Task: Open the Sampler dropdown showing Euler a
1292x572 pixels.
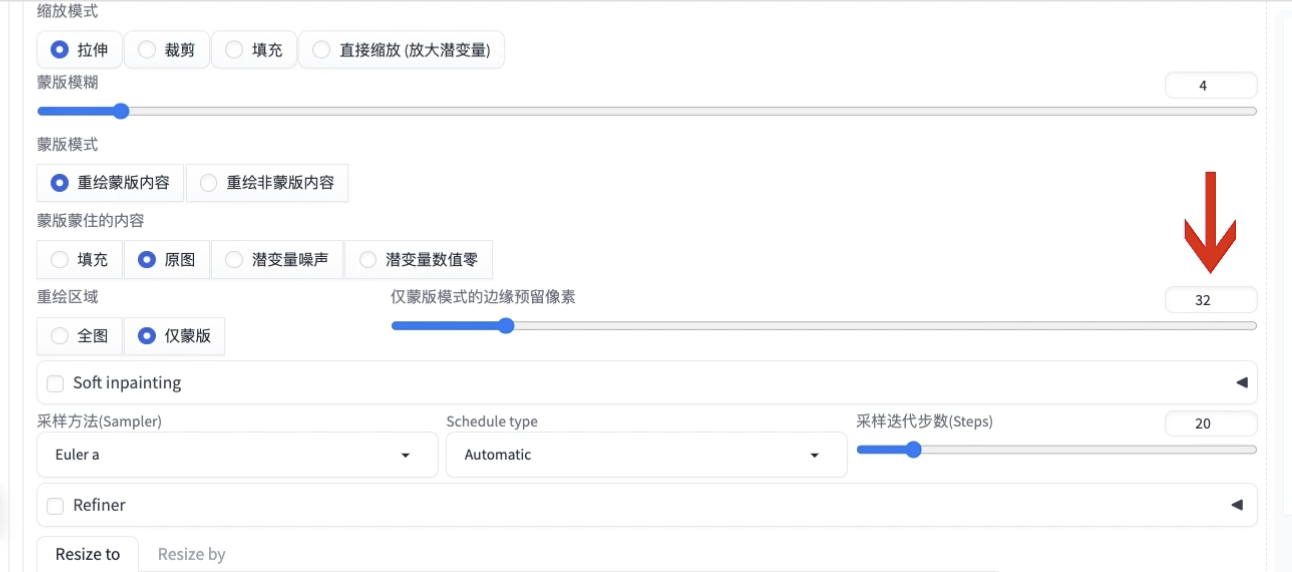Action: 237,455
